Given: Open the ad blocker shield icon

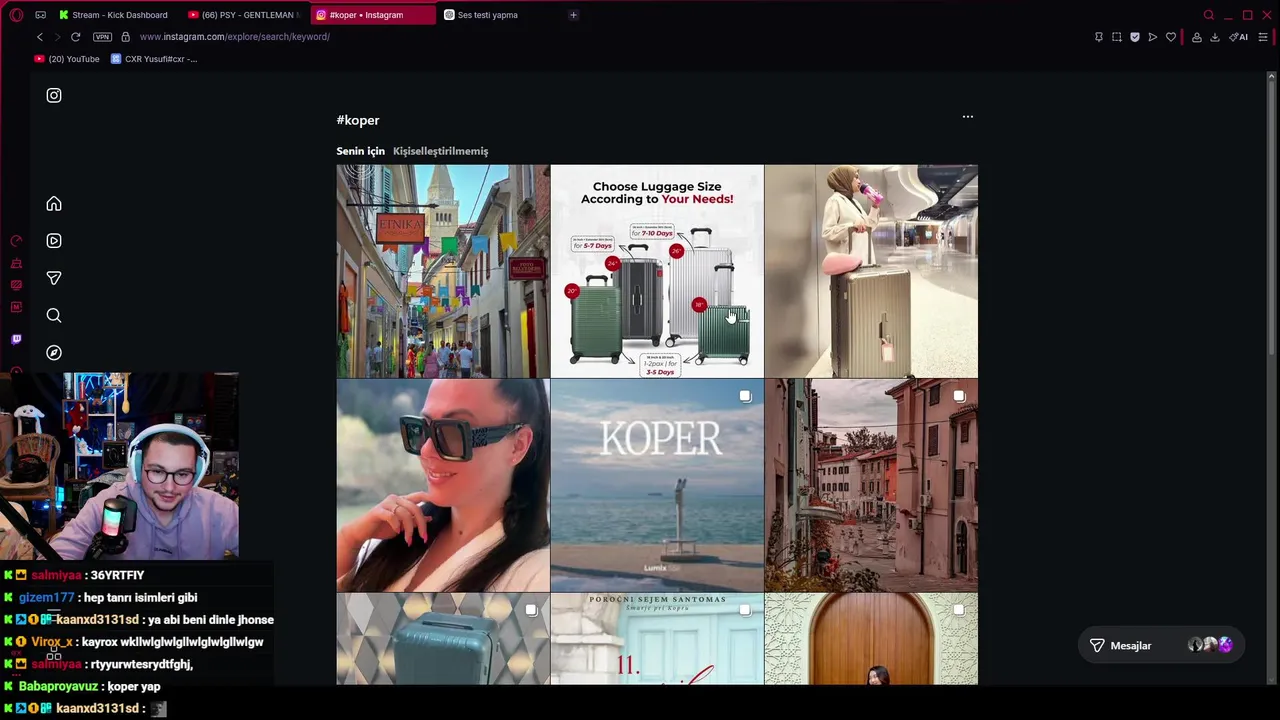Looking at the screenshot, I should click(x=1134, y=37).
